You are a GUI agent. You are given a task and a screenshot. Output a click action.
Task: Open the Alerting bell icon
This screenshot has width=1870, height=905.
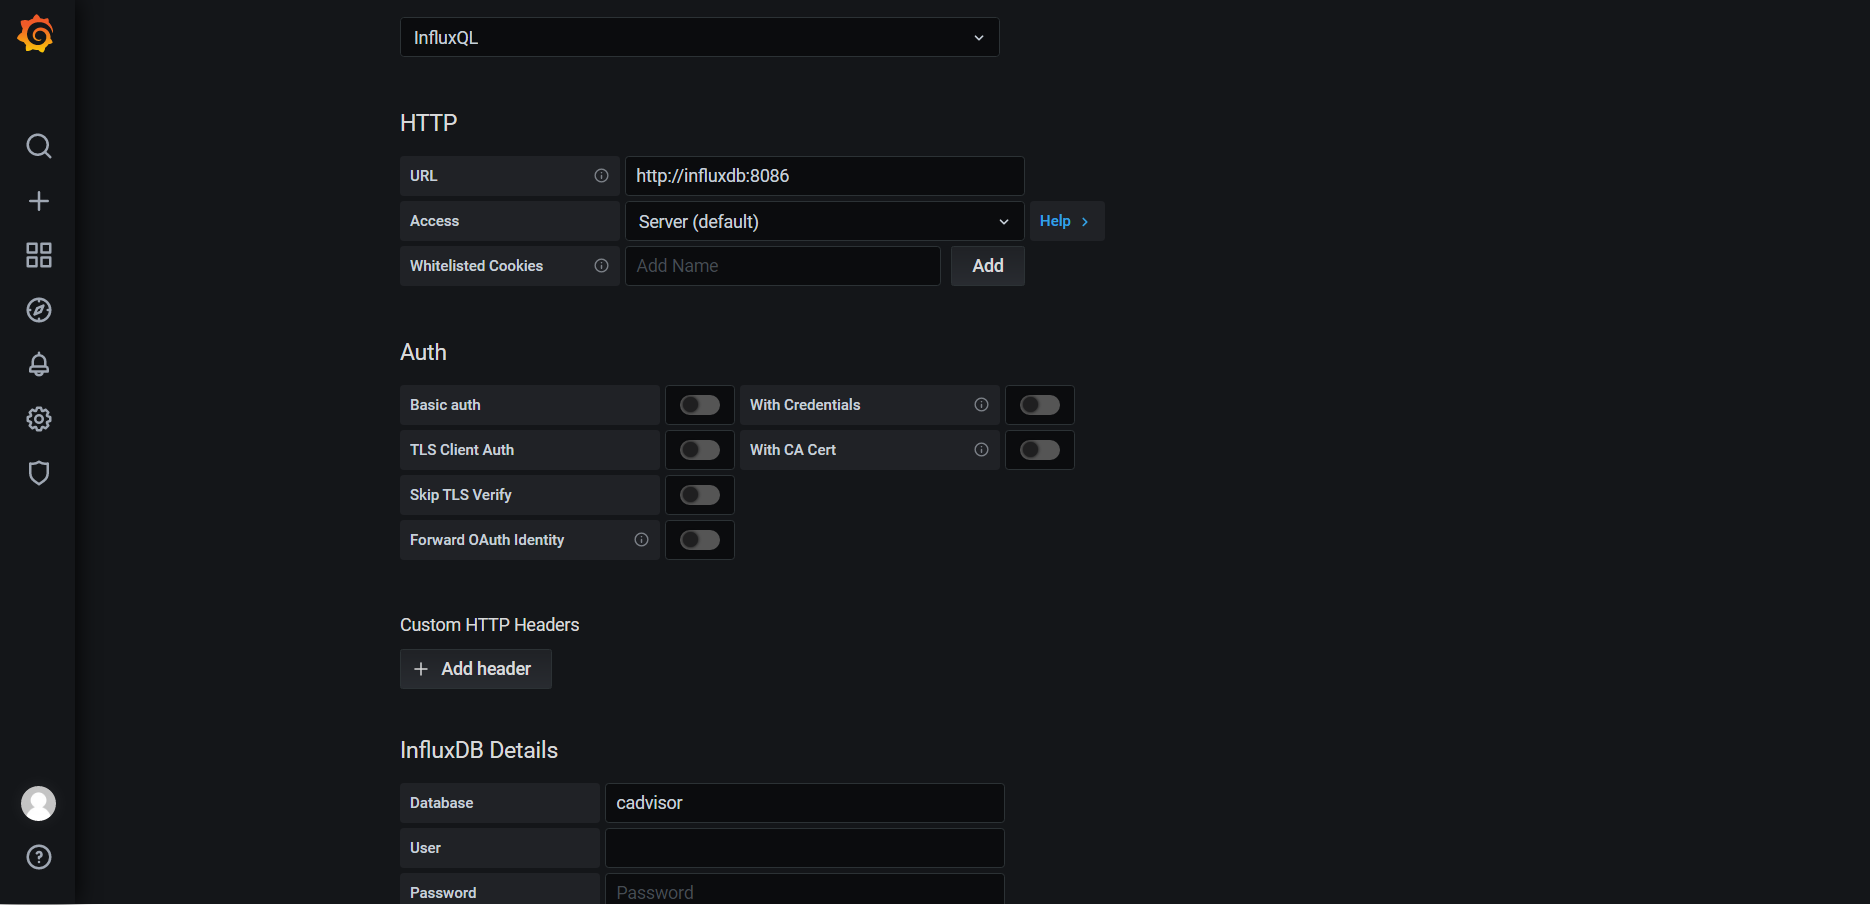click(39, 364)
